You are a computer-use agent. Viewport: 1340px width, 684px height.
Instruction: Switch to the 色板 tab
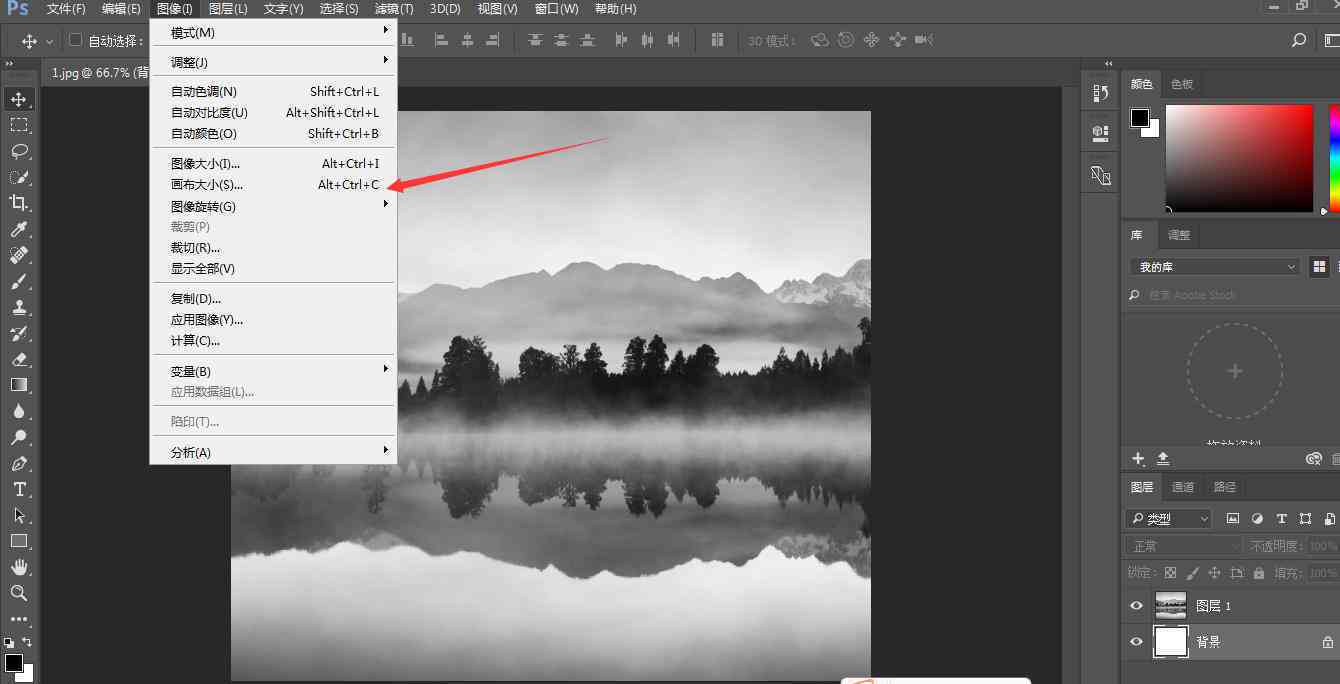tap(1182, 84)
